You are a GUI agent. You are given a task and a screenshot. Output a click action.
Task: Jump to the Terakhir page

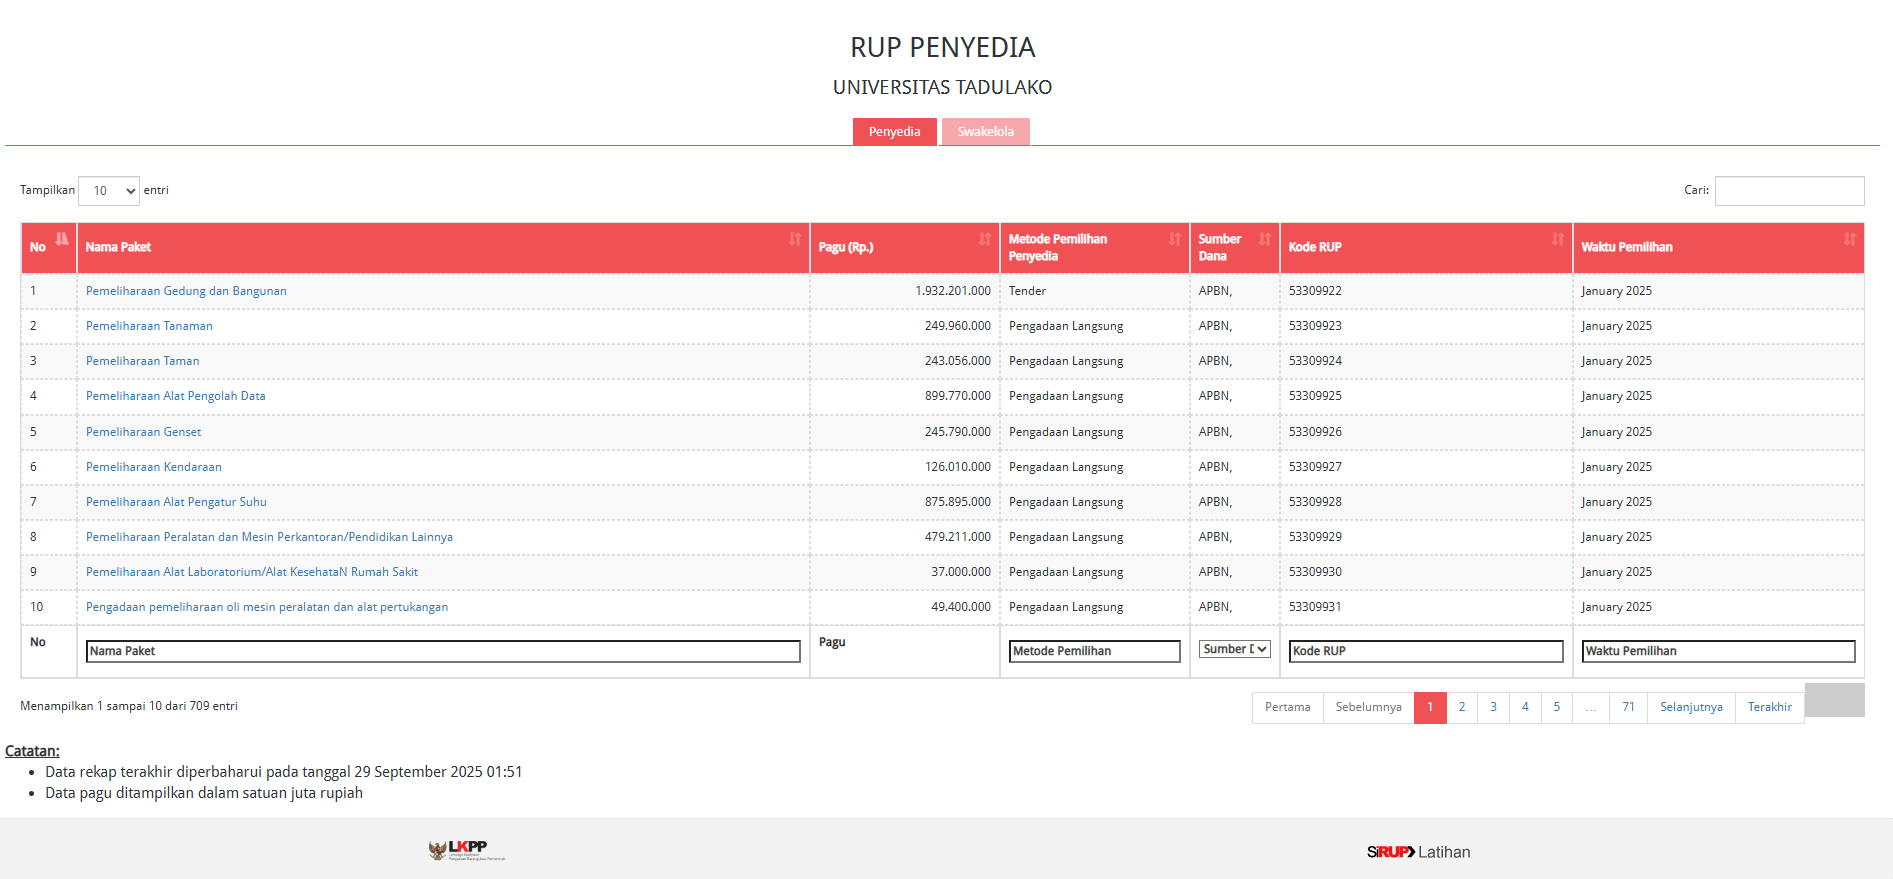pos(1769,707)
